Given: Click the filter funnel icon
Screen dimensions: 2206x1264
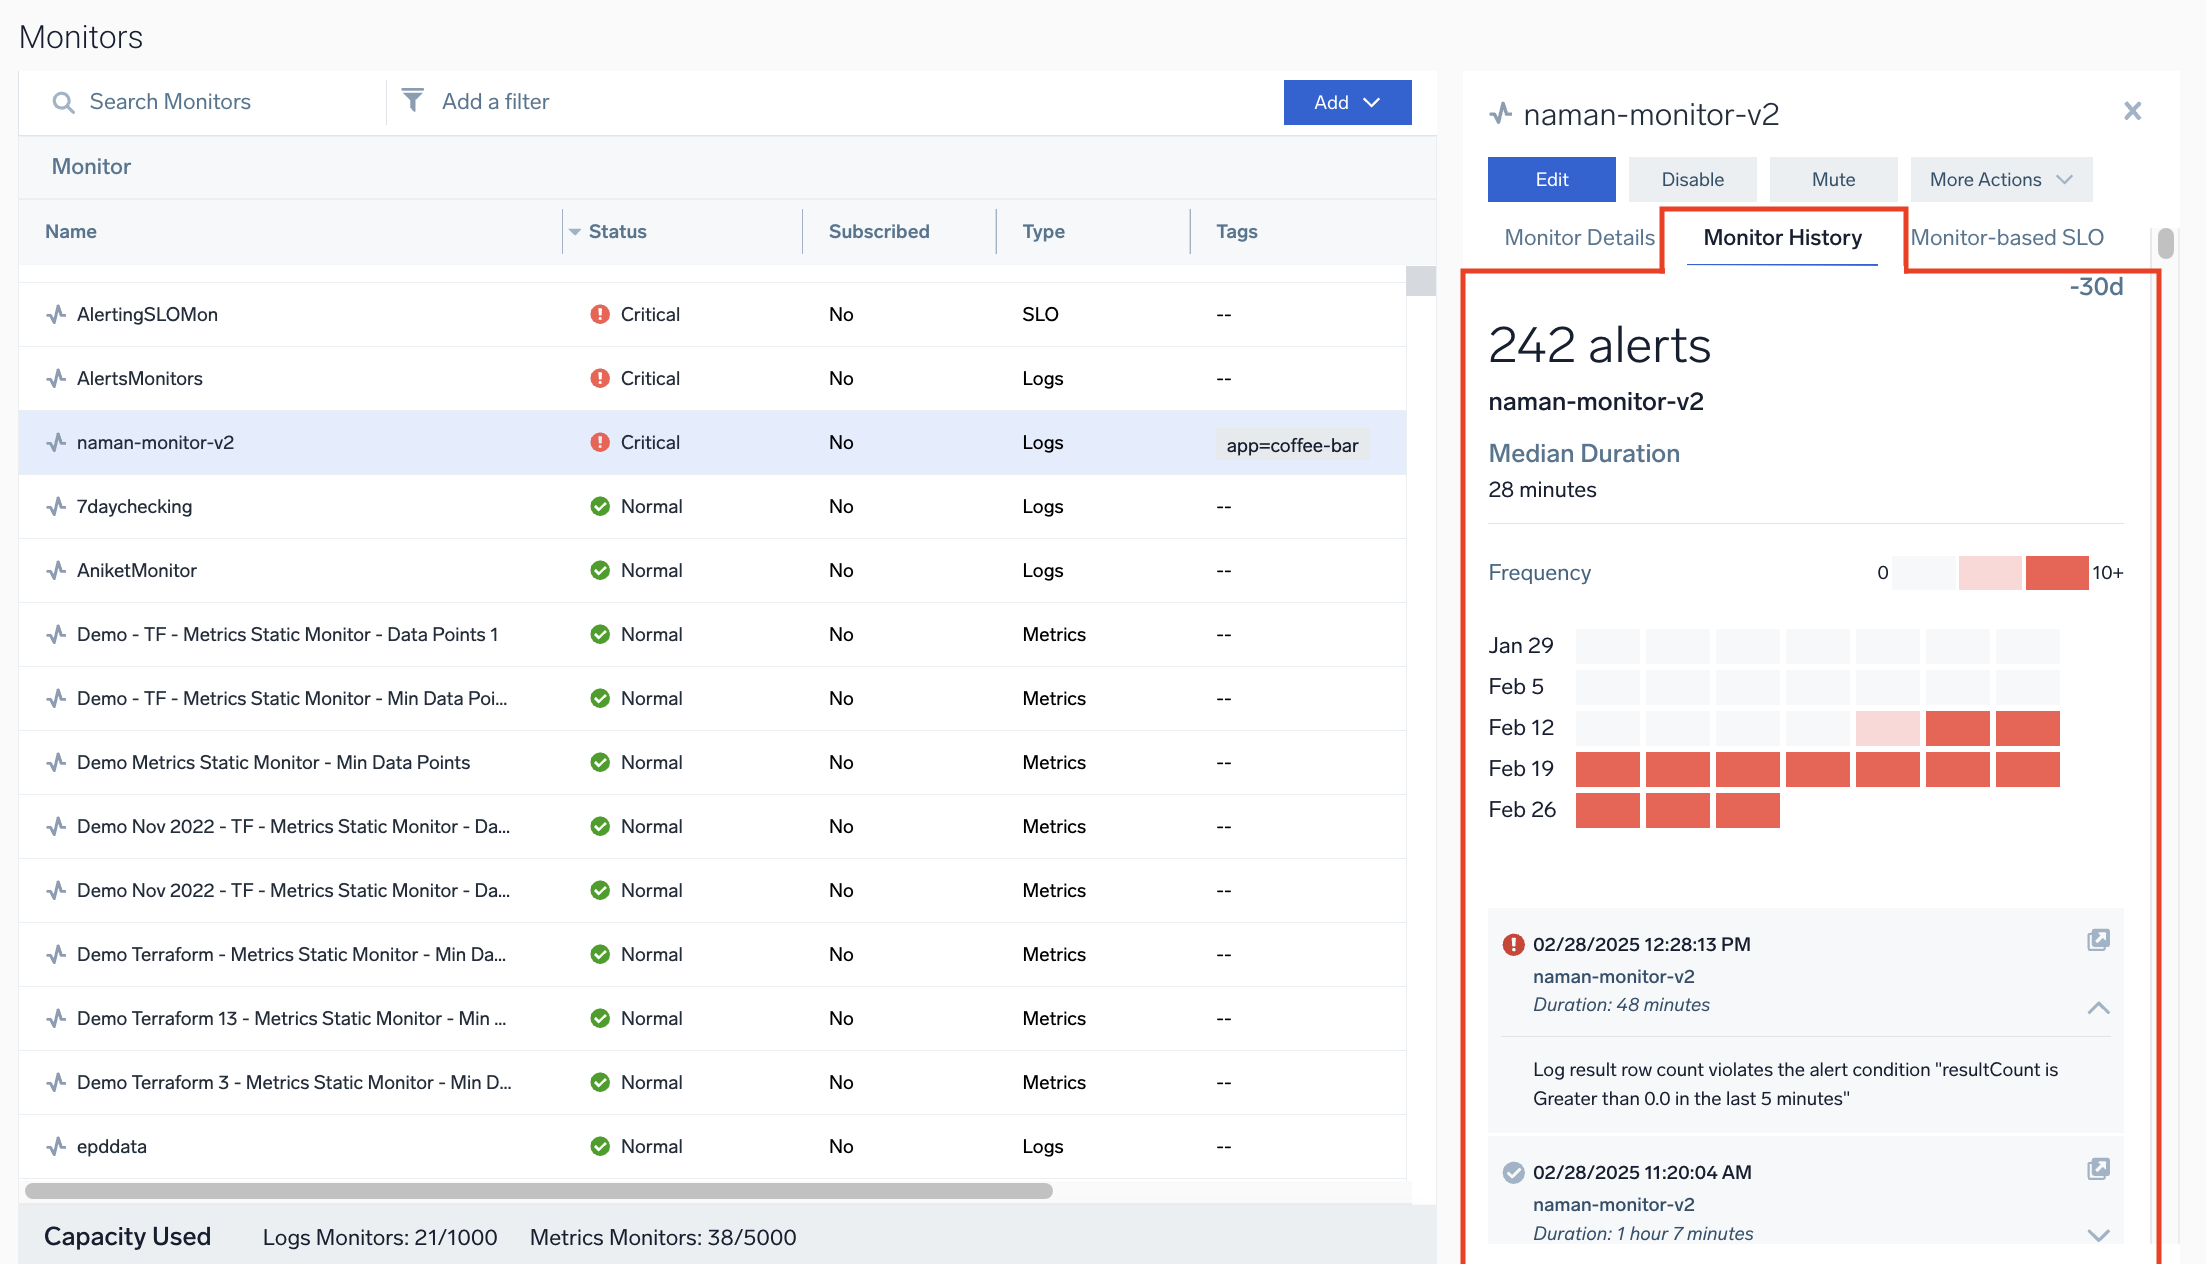Looking at the screenshot, I should 412,101.
